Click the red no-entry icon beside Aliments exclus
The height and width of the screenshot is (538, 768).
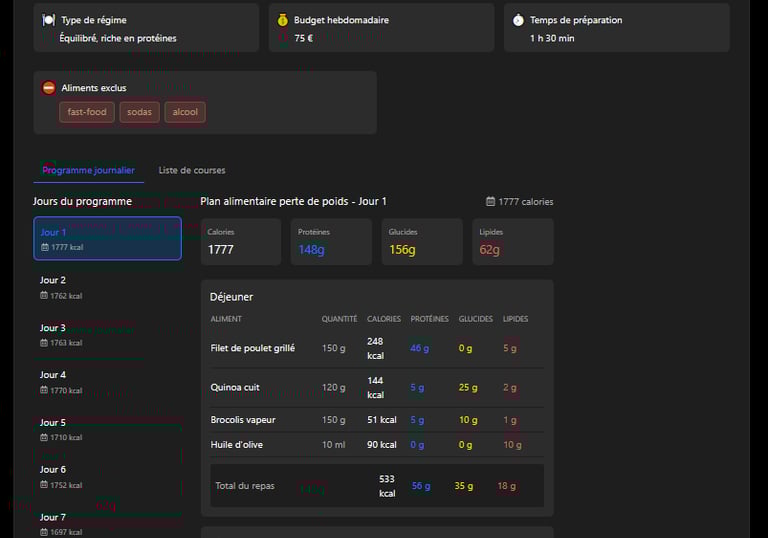(x=48, y=88)
